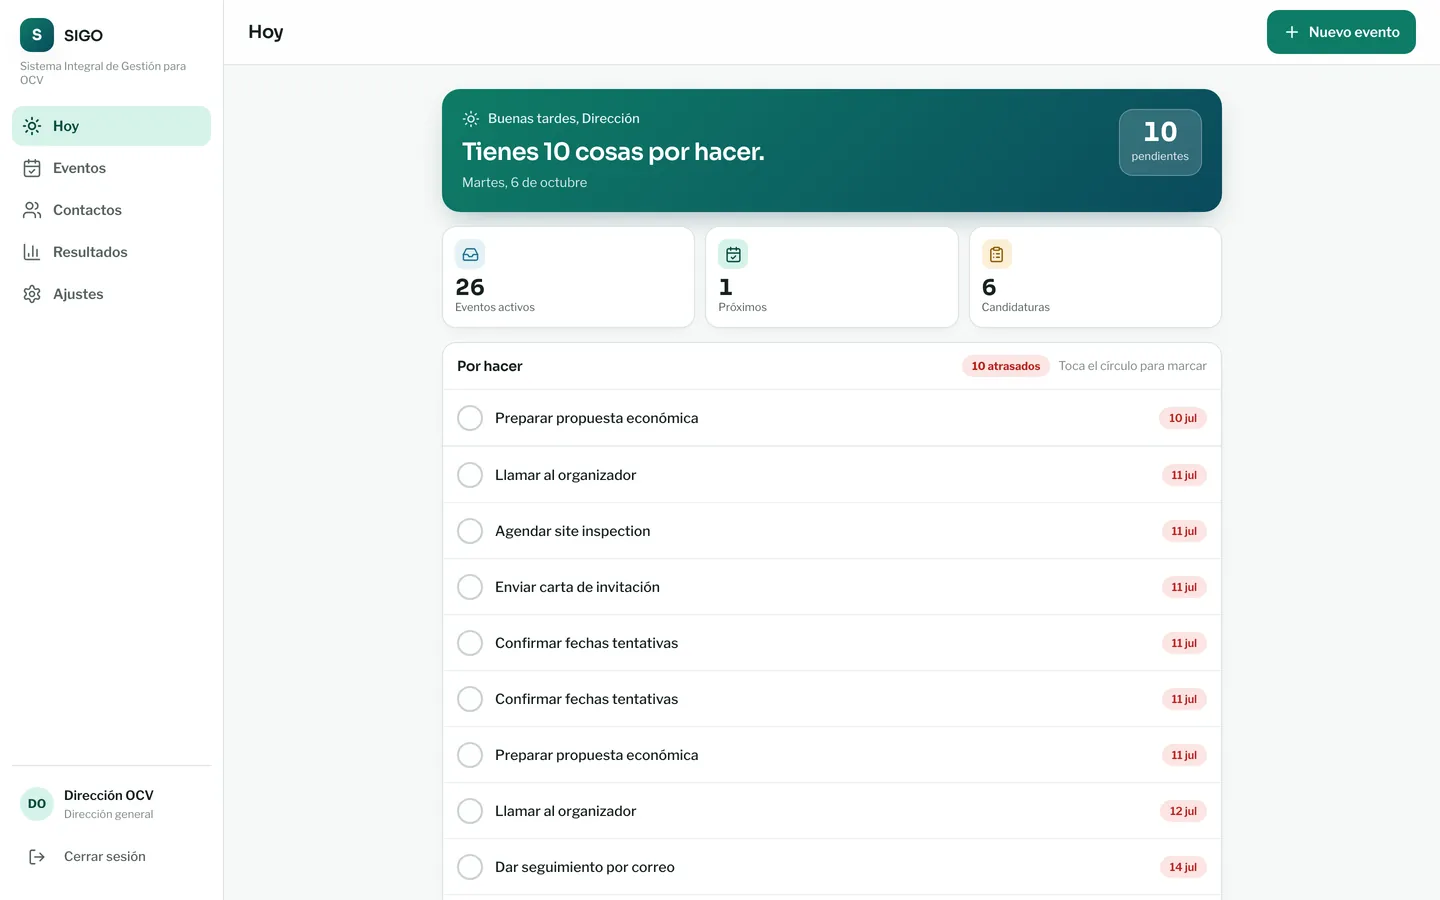The height and width of the screenshot is (900, 1440).
Task: Click the Por hacer section heading
Action: click(490, 366)
